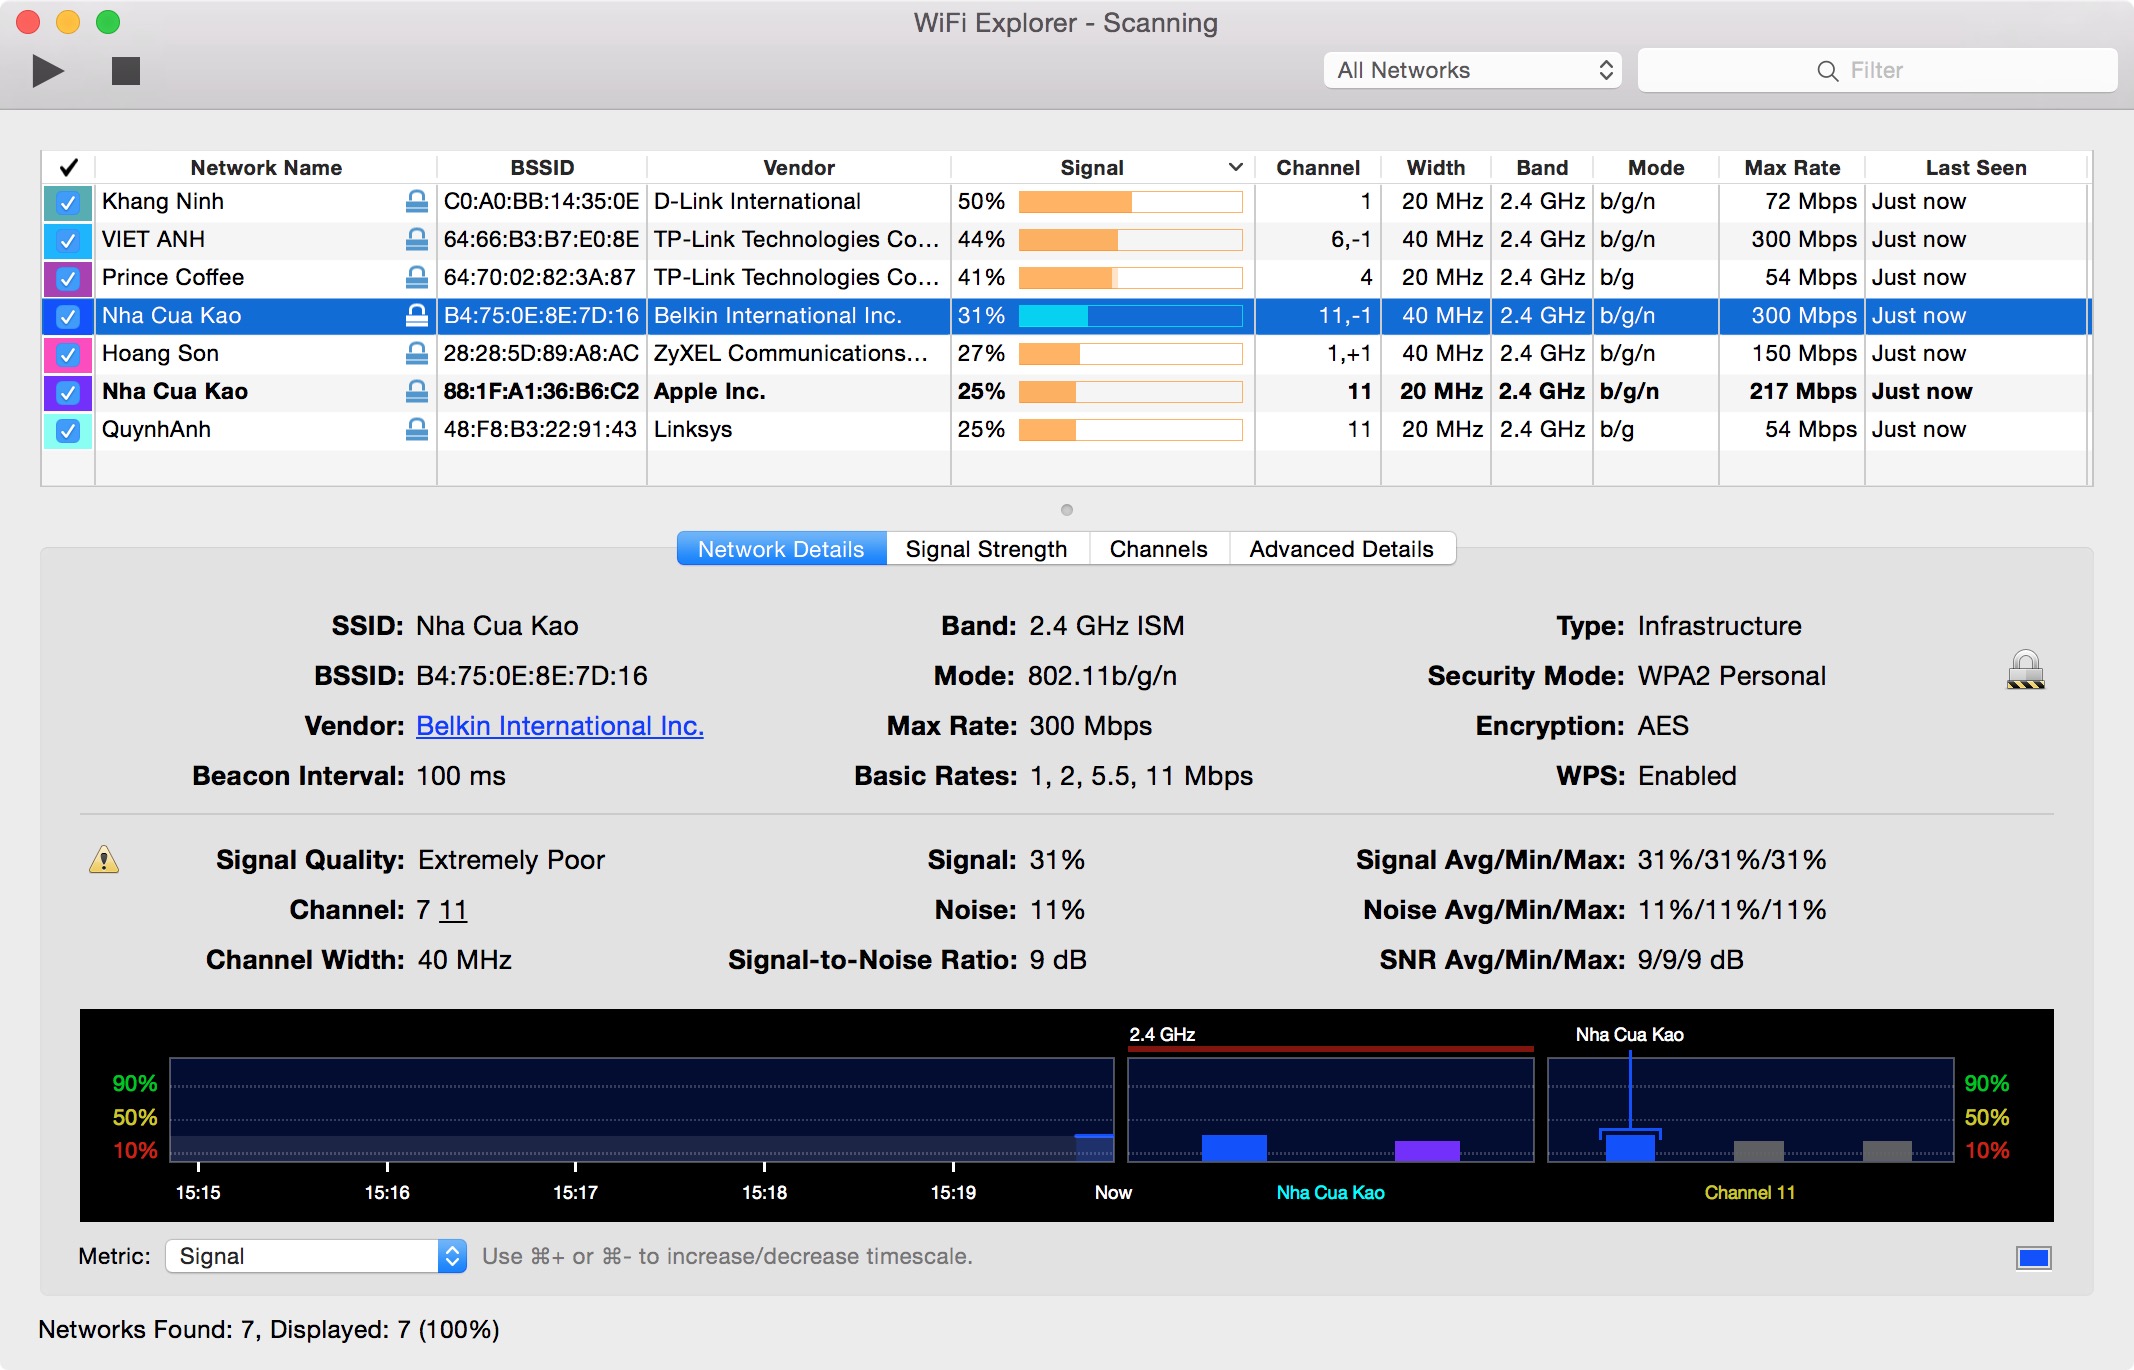Click the blue graph color swatch
The width and height of the screenshot is (2134, 1370).
tap(2034, 1257)
